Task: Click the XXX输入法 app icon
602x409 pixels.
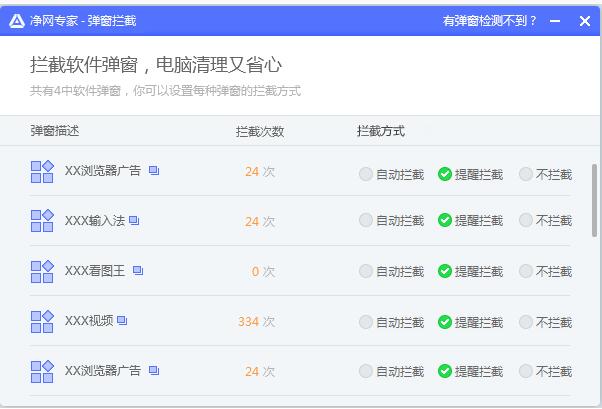Action: 42,221
